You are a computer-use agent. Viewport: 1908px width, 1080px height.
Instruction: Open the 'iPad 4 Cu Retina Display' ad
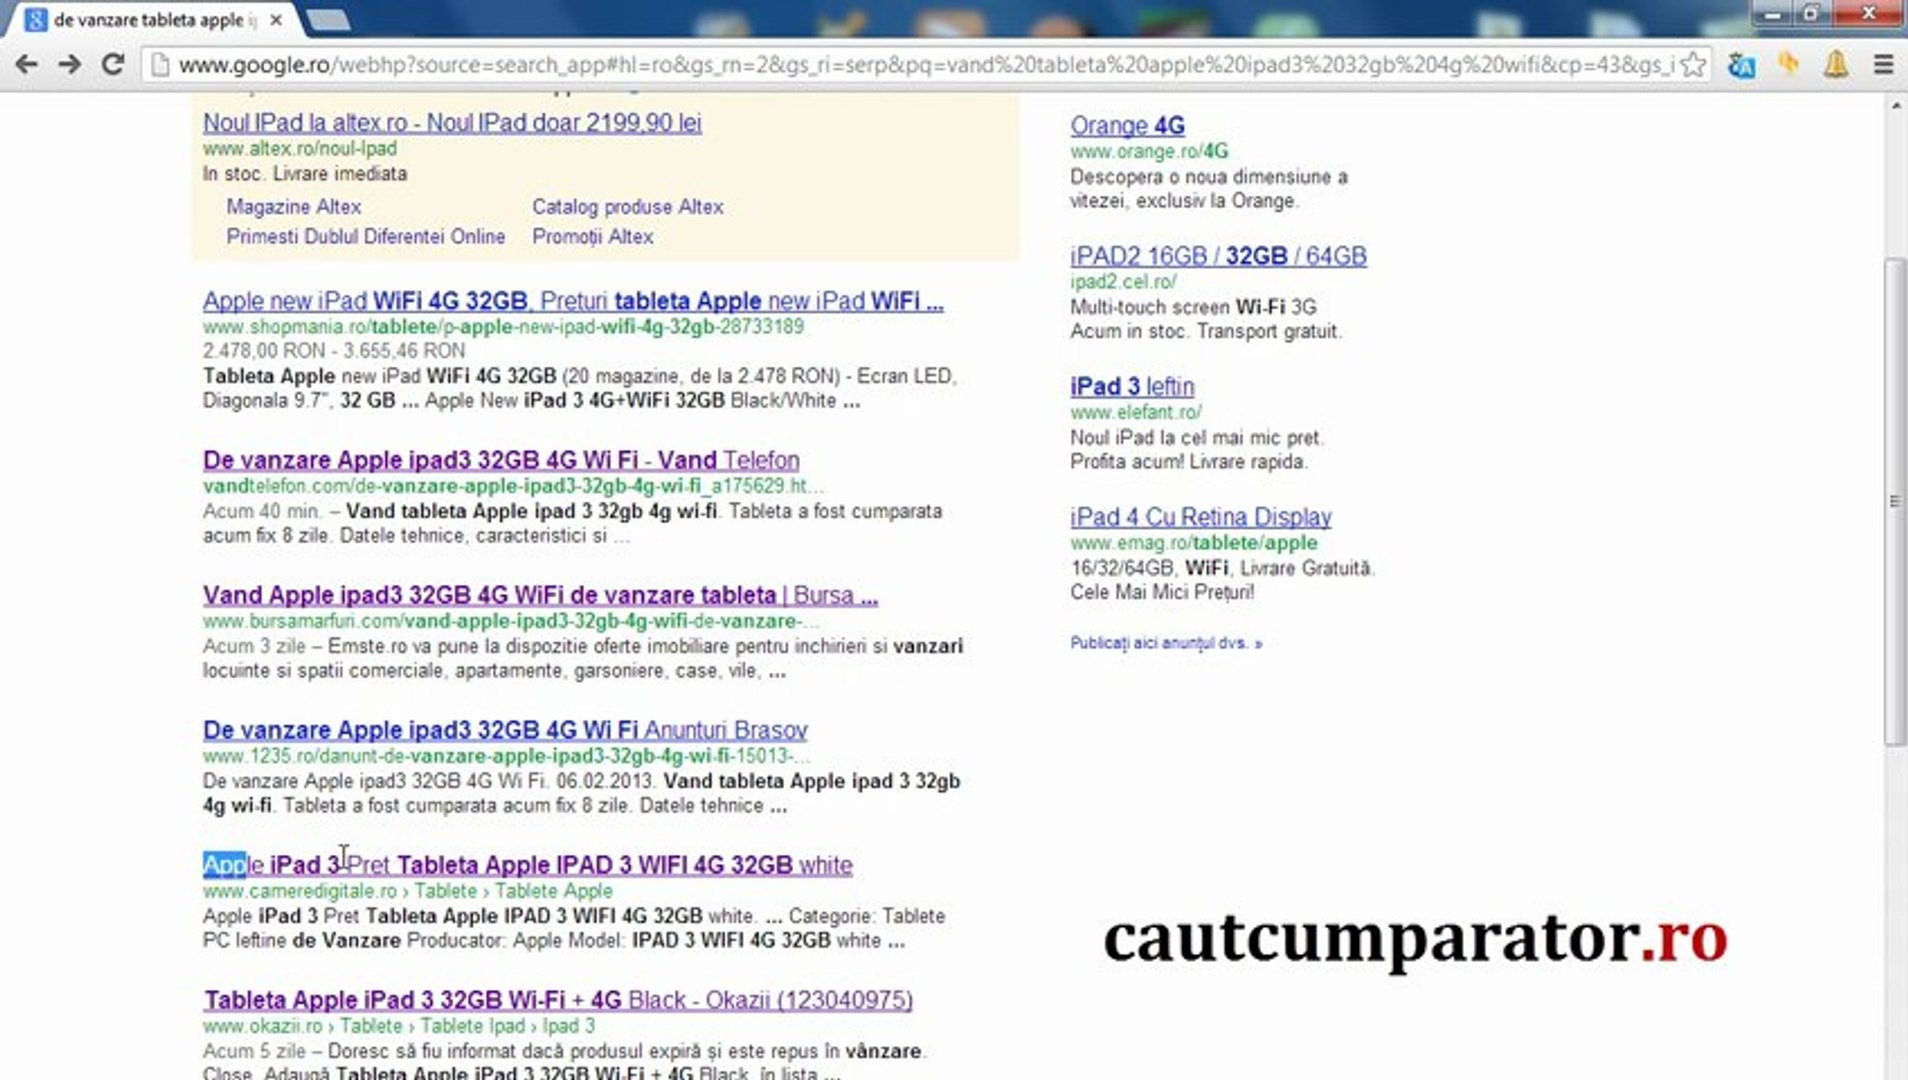pos(1201,517)
